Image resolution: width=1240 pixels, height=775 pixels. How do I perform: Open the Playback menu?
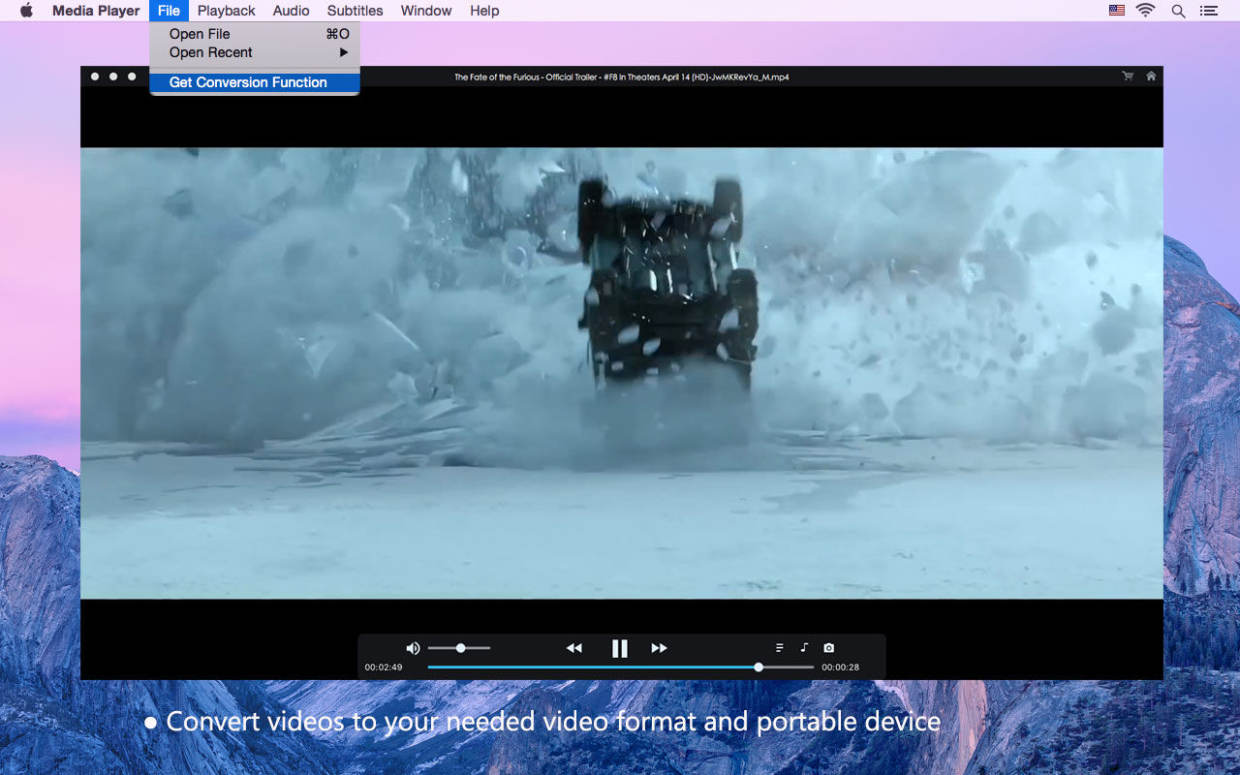point(226,11)
